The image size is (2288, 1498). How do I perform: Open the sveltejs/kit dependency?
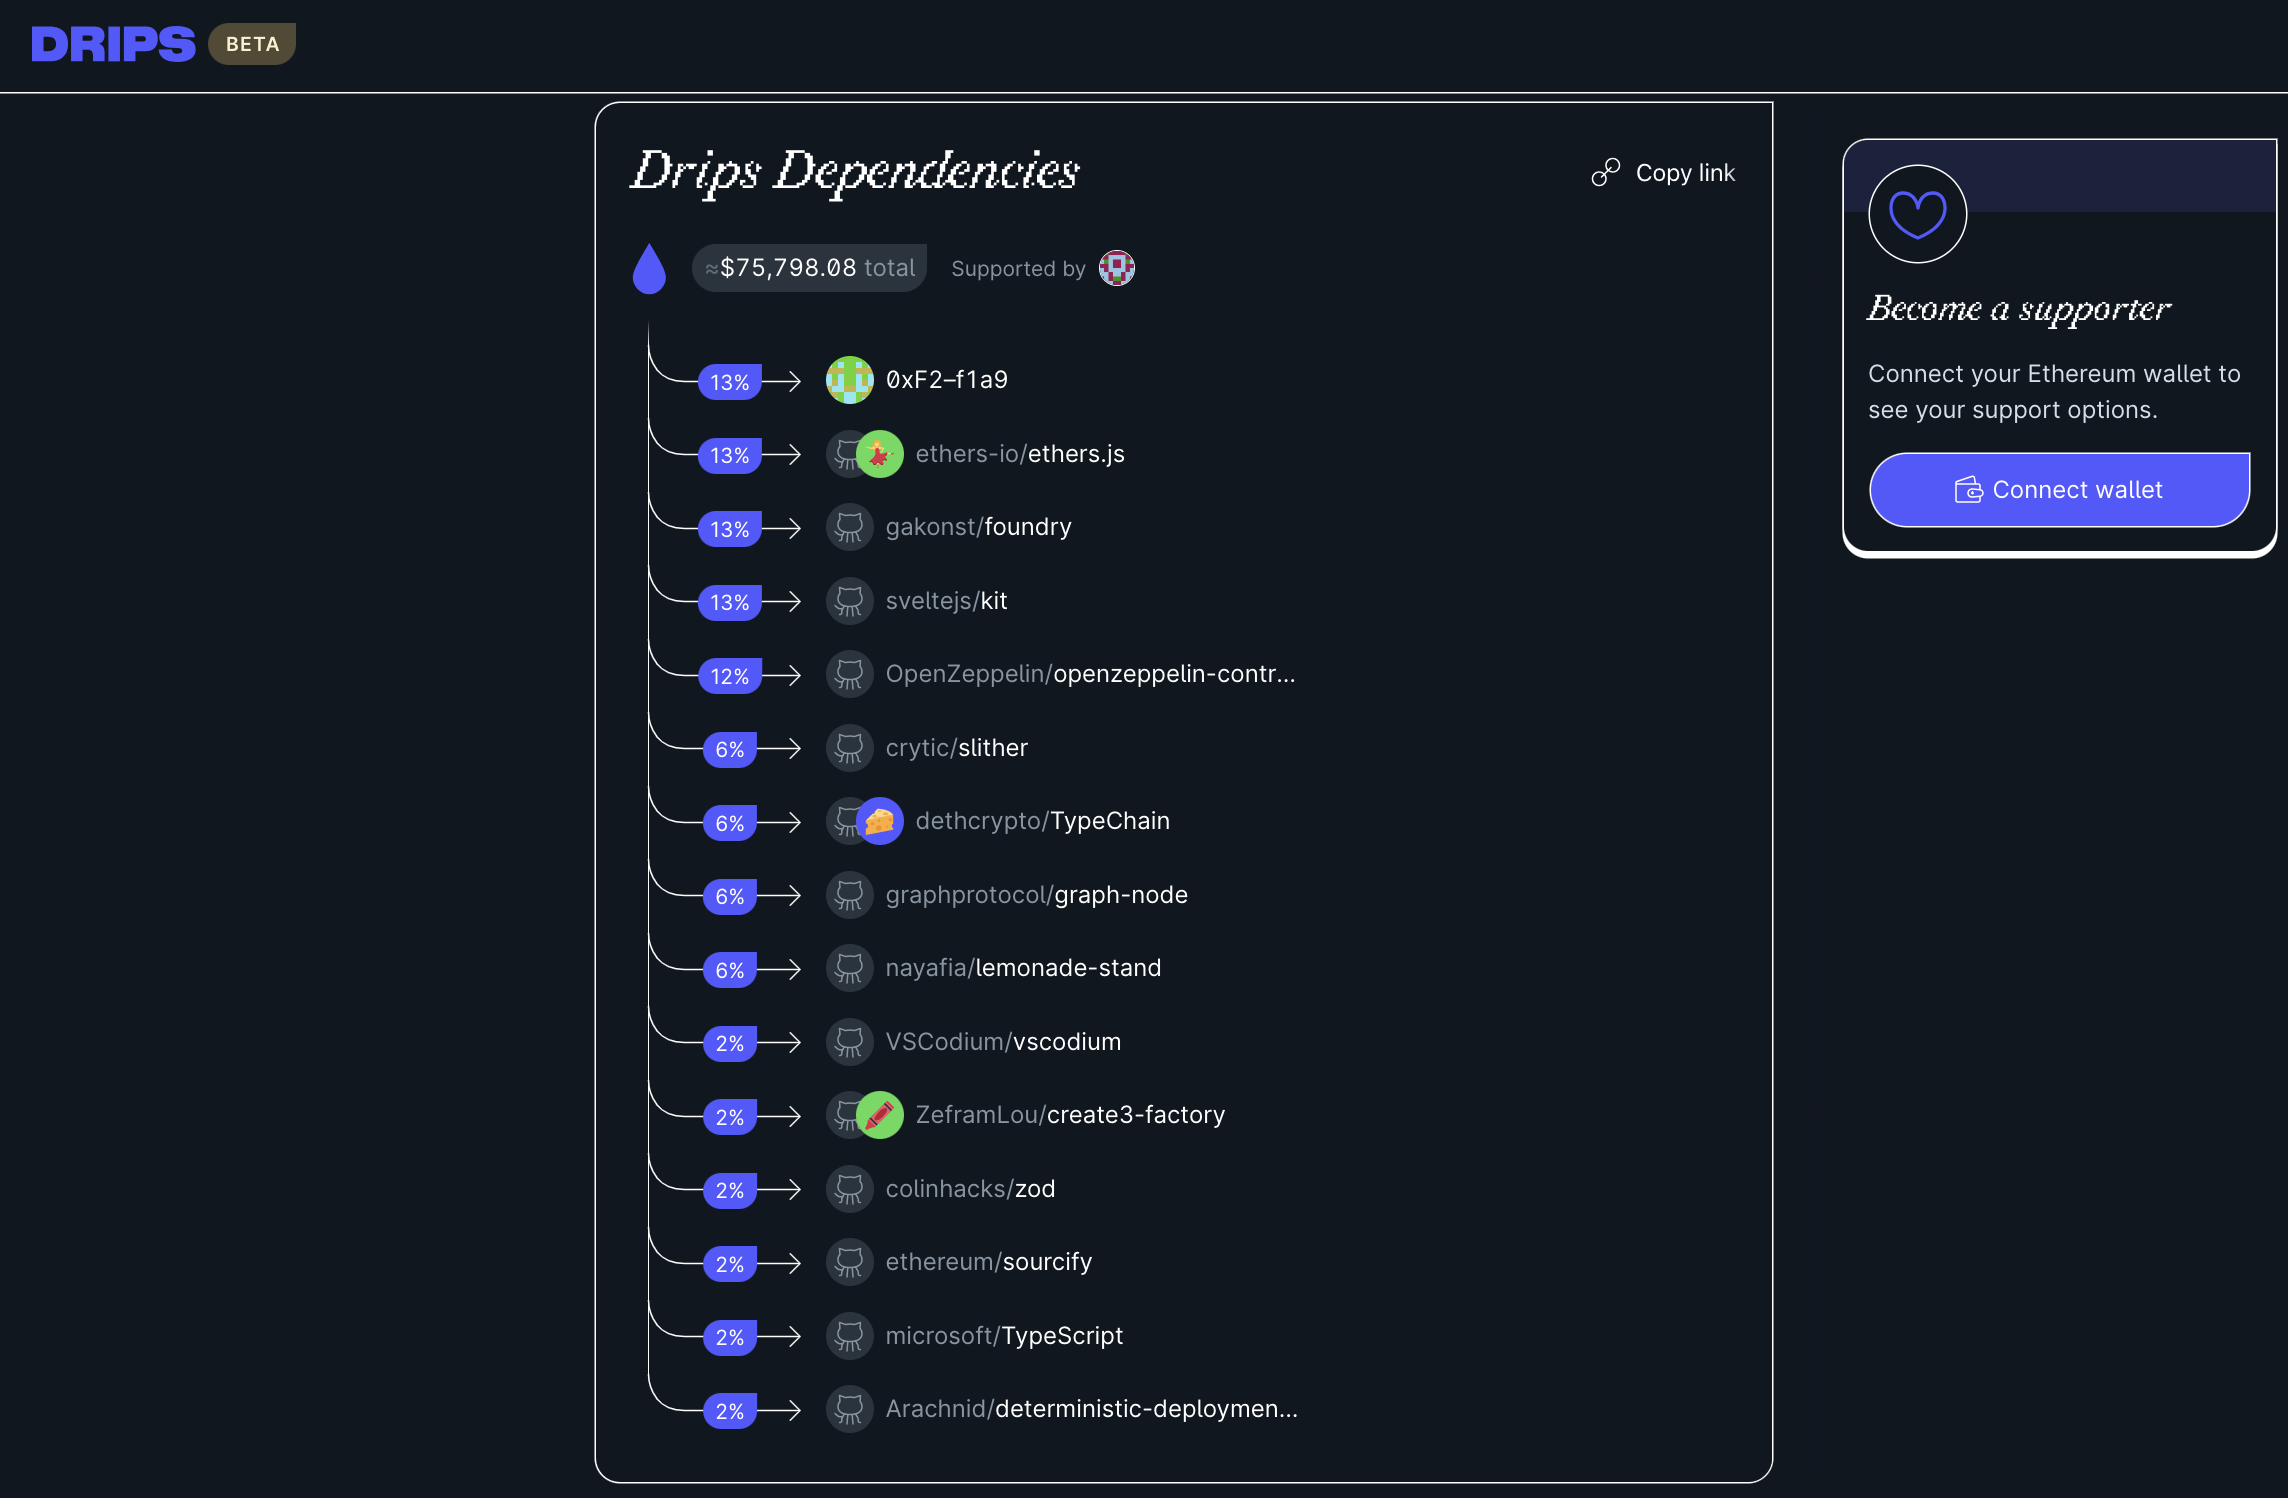946,600
